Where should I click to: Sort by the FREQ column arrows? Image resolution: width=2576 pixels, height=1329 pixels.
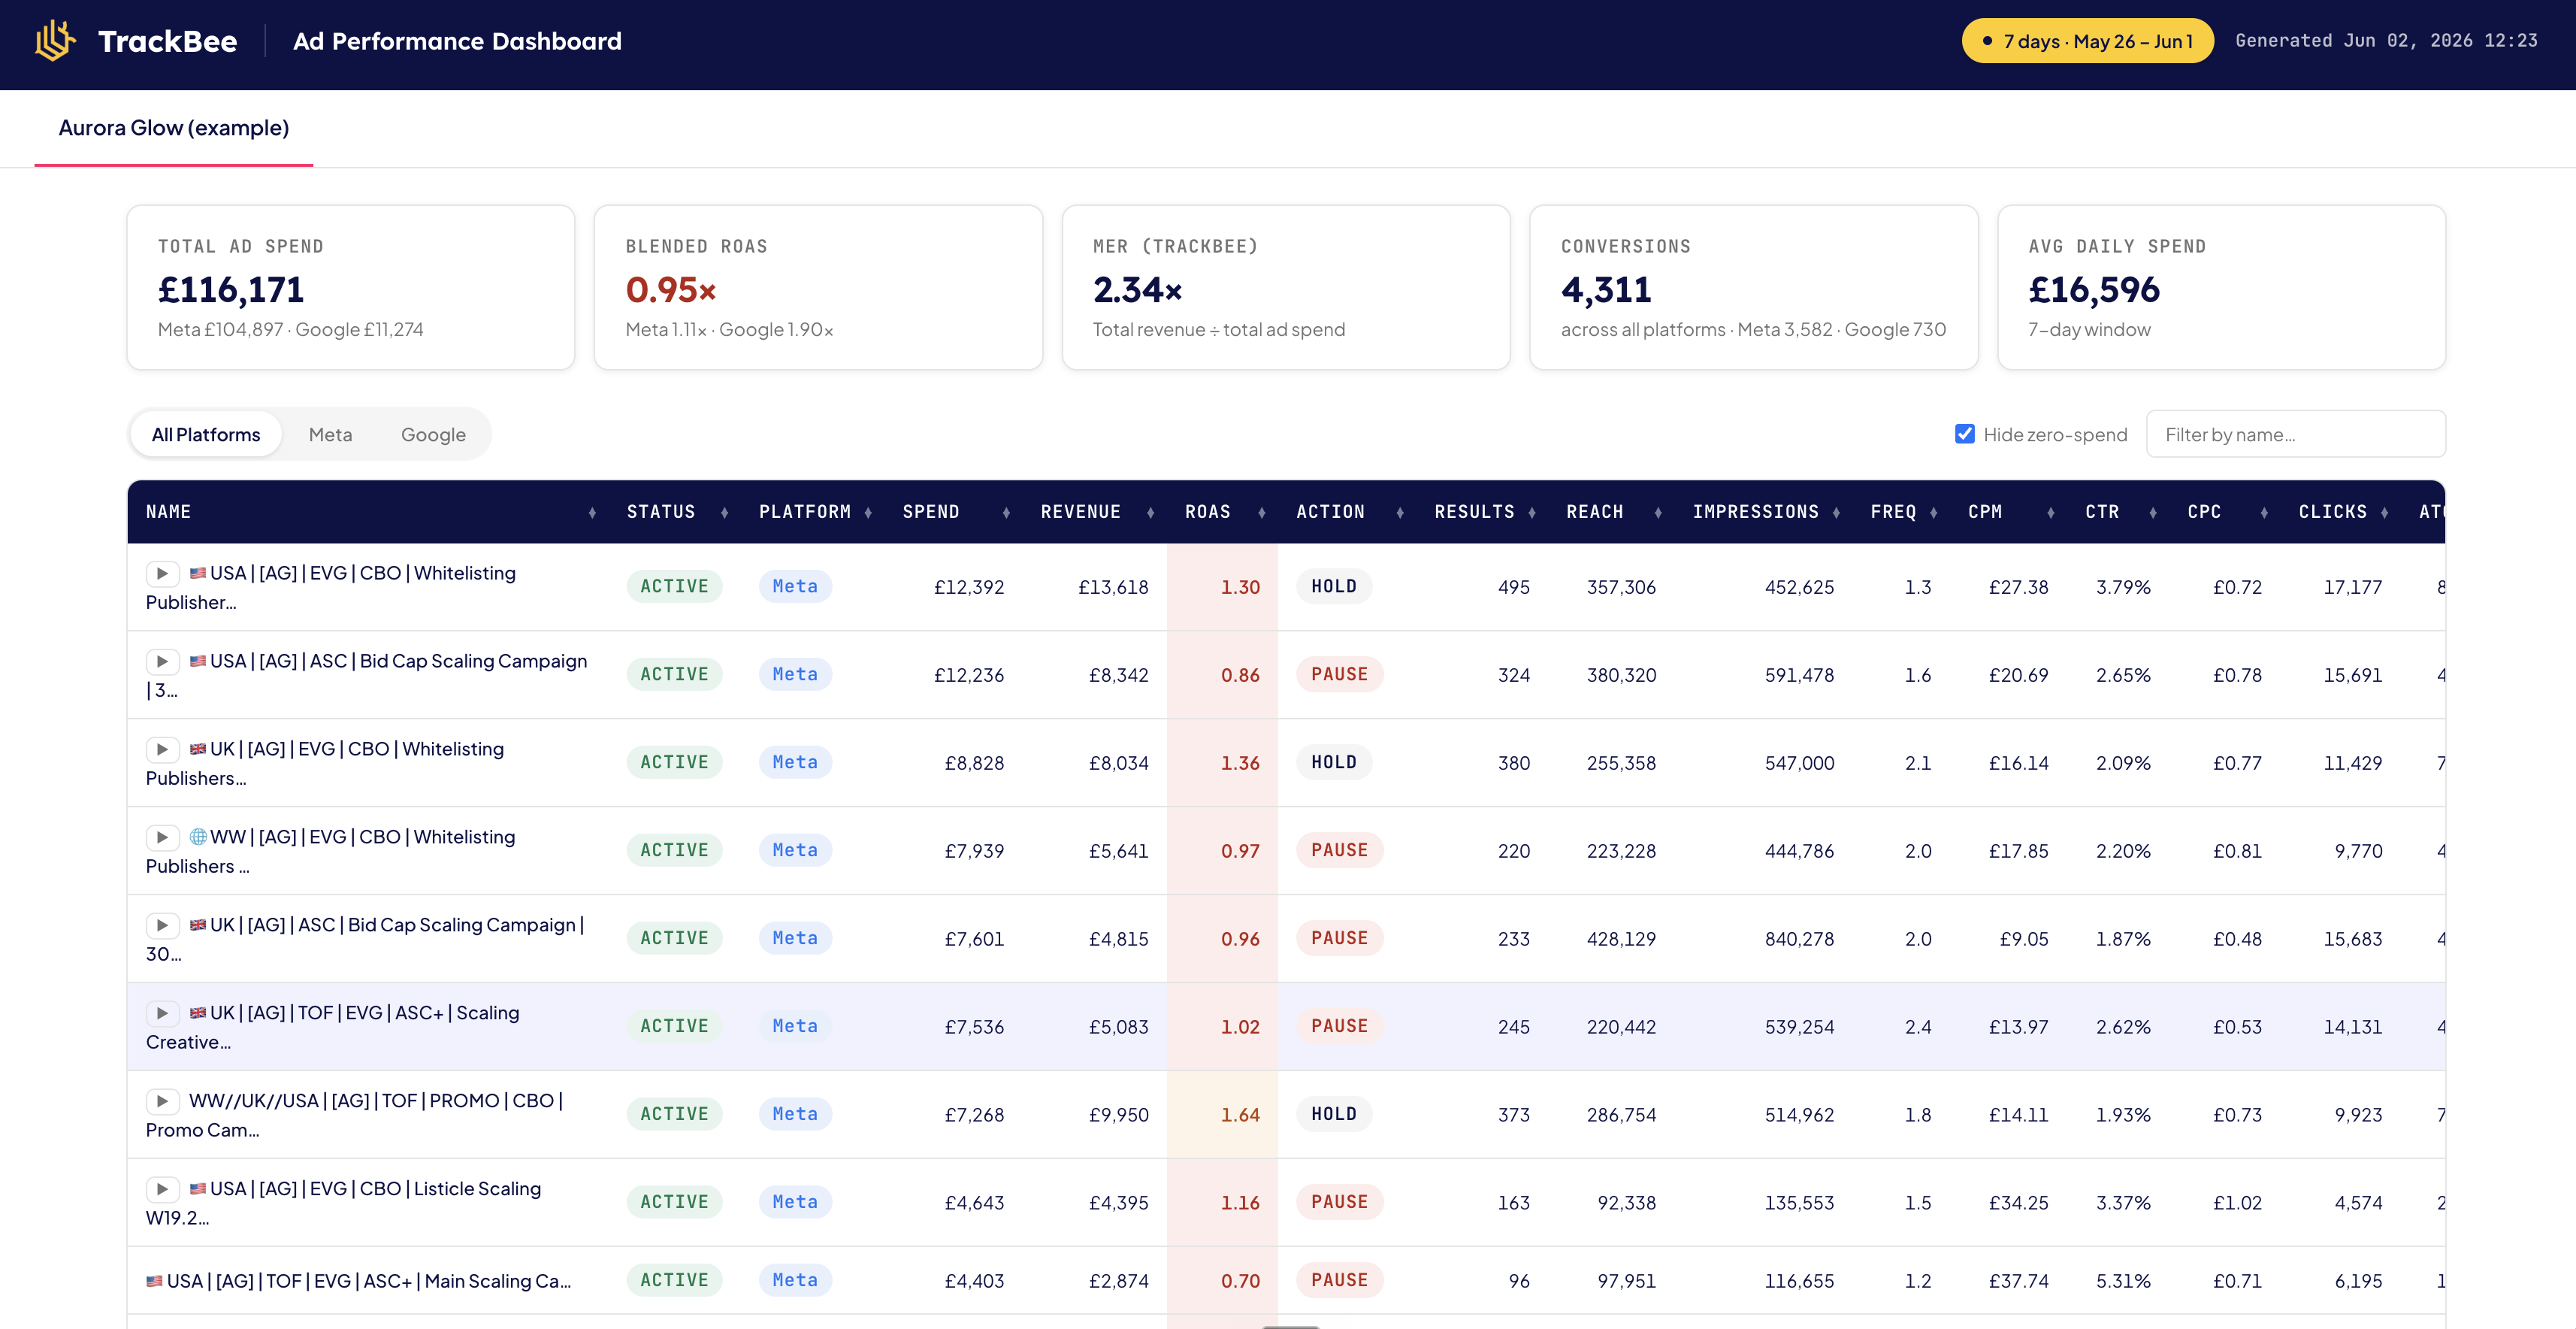point(1934,513)
